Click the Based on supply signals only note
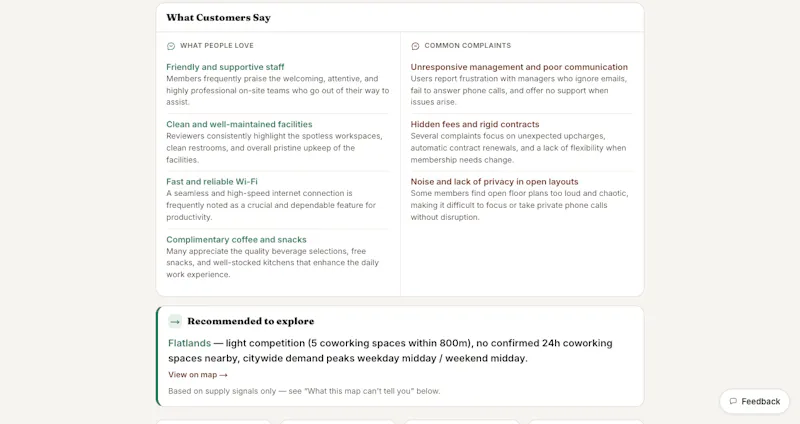The width and height of the screenshot is (800, 424). pyautogui.click(x=304, y=391)
